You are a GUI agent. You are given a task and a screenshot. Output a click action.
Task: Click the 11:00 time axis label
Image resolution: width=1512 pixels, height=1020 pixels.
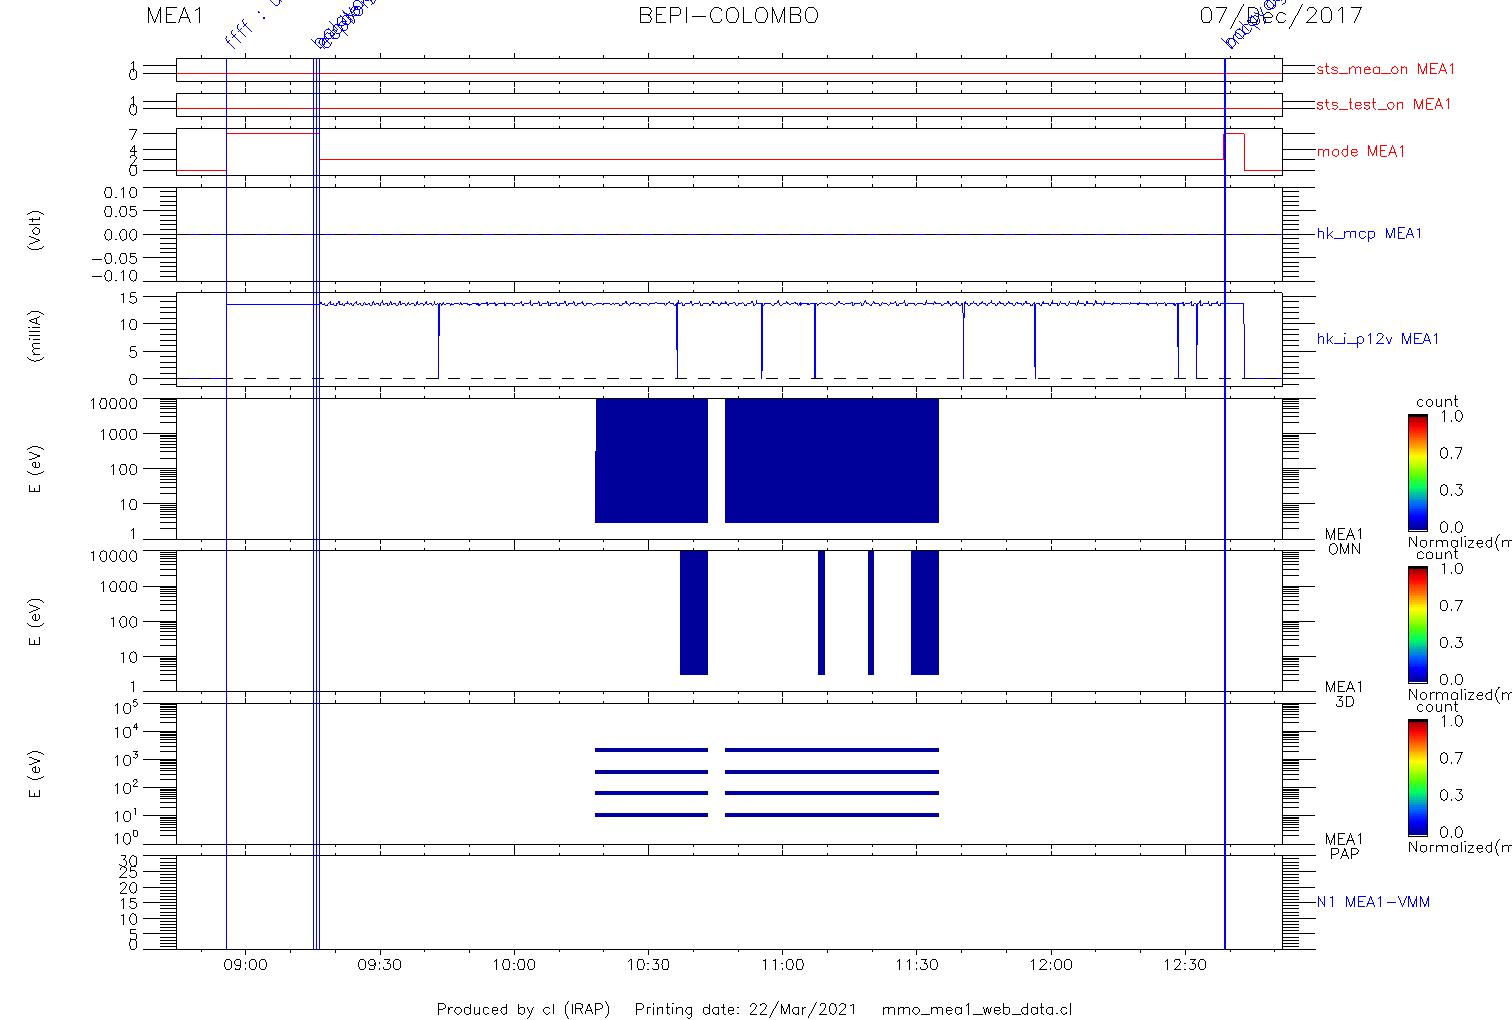tap(782, 965)
